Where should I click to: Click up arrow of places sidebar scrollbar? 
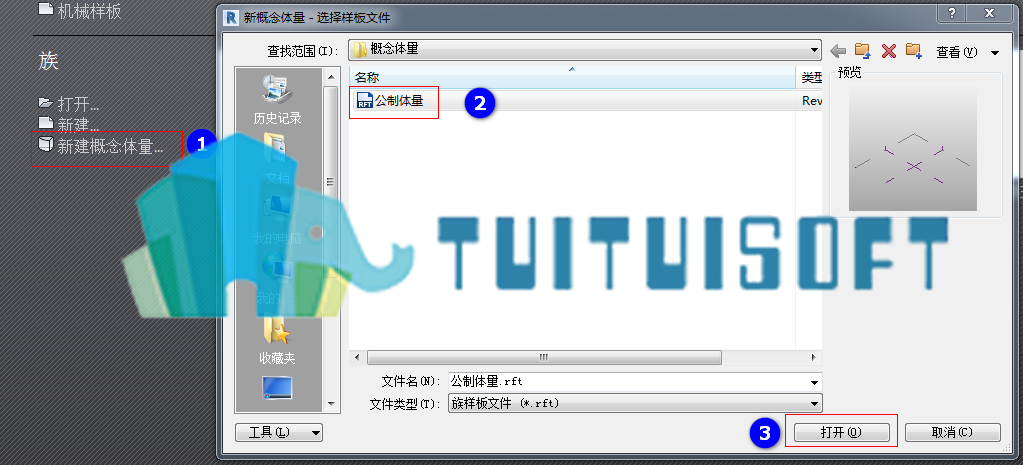[x=330, y=77]
